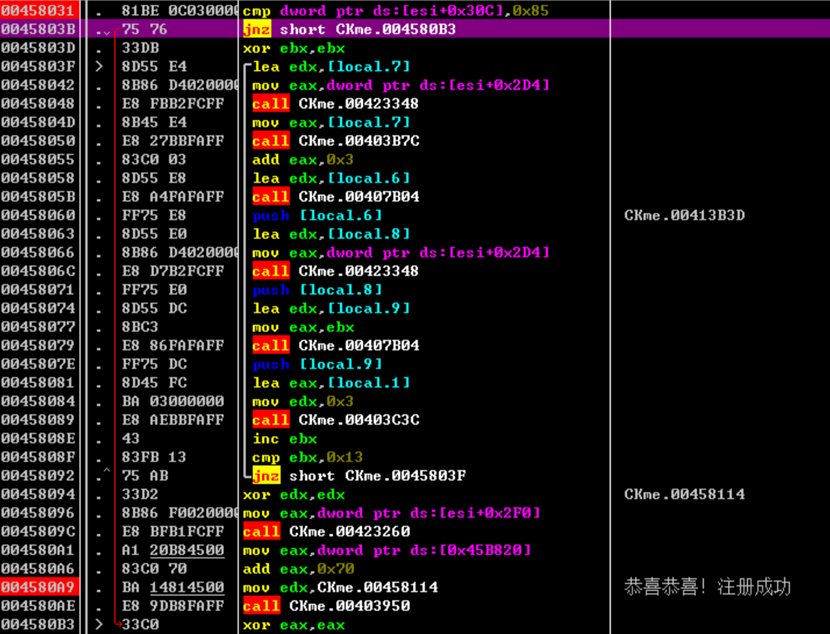Select push [local.9] instruction
830x634 pixels.
click(x=317, y=364)
